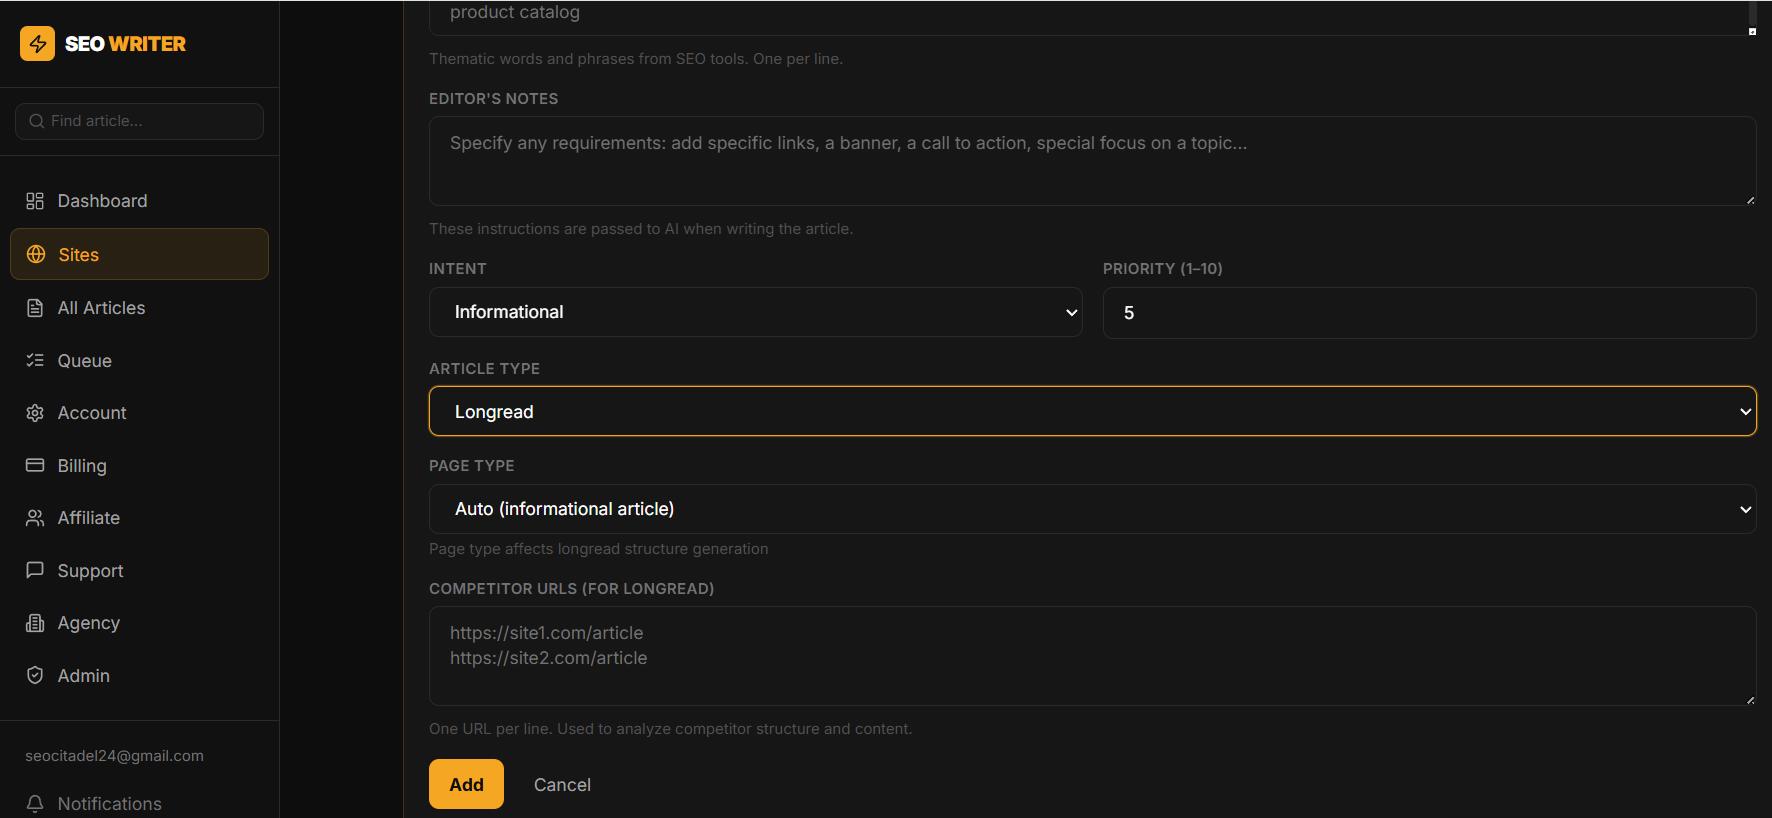
Task: Open the Dashboard menu item
Action: [139, 201]
